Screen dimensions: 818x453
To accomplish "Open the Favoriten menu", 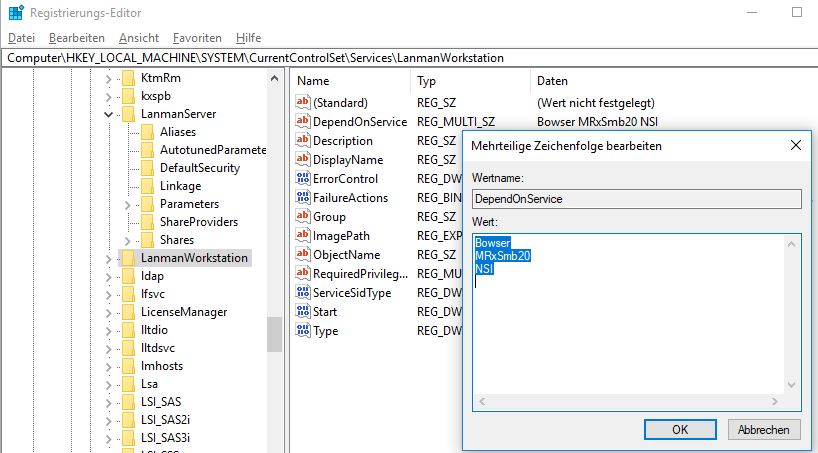I will tap(197, 37).
